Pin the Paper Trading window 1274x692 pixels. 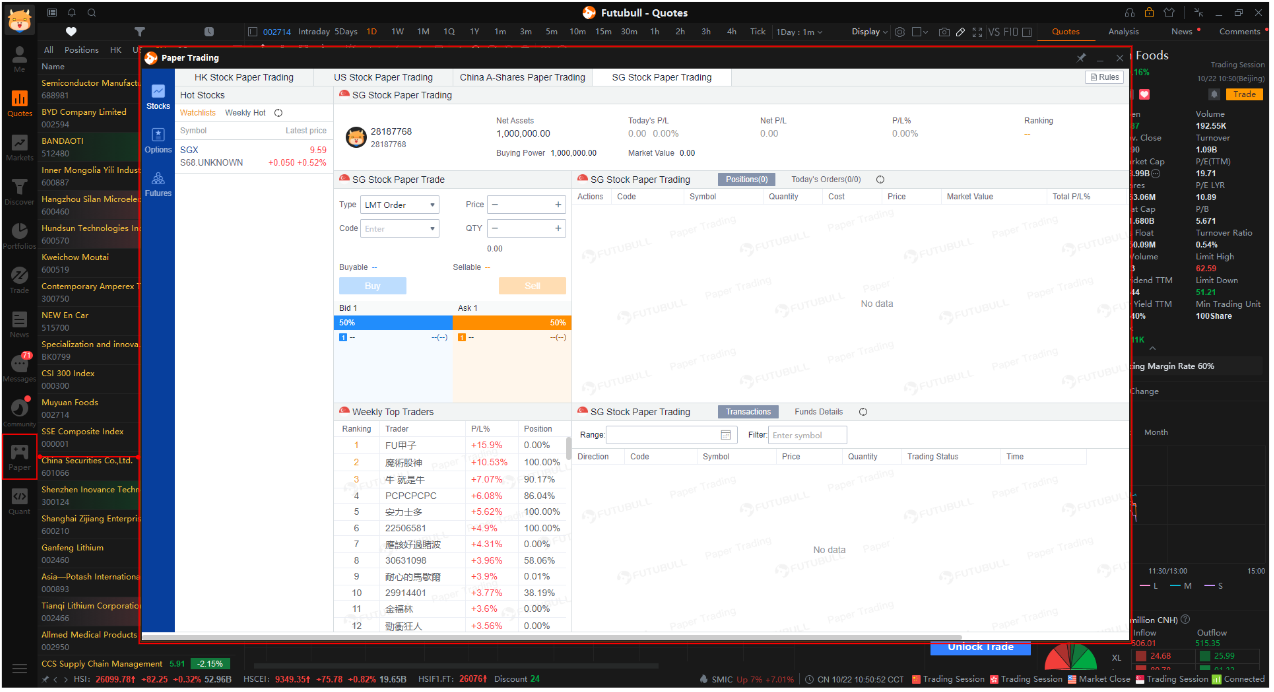(1081, 58)
